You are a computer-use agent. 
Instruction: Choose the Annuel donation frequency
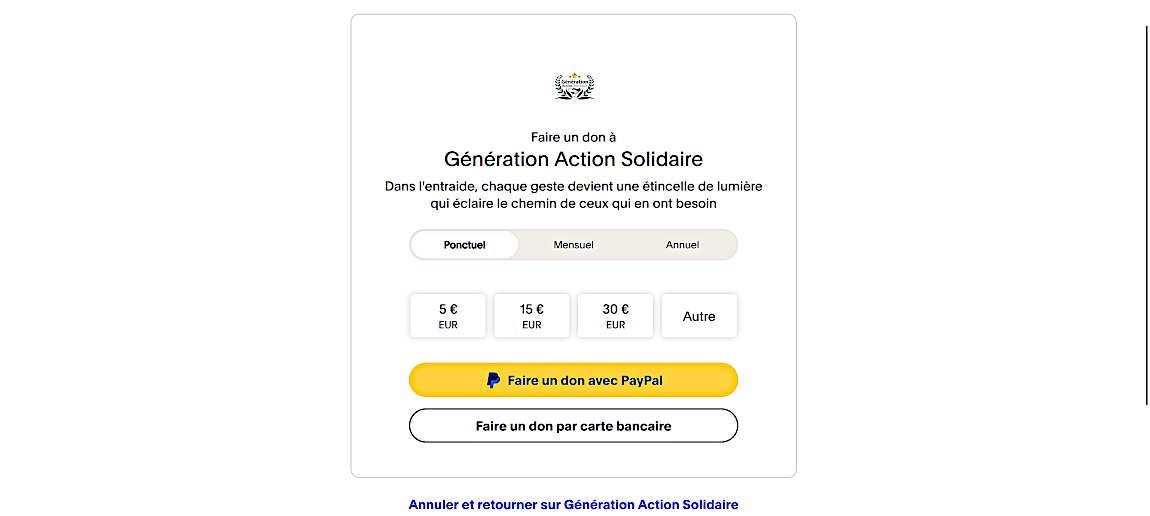[x=682, y=245]
